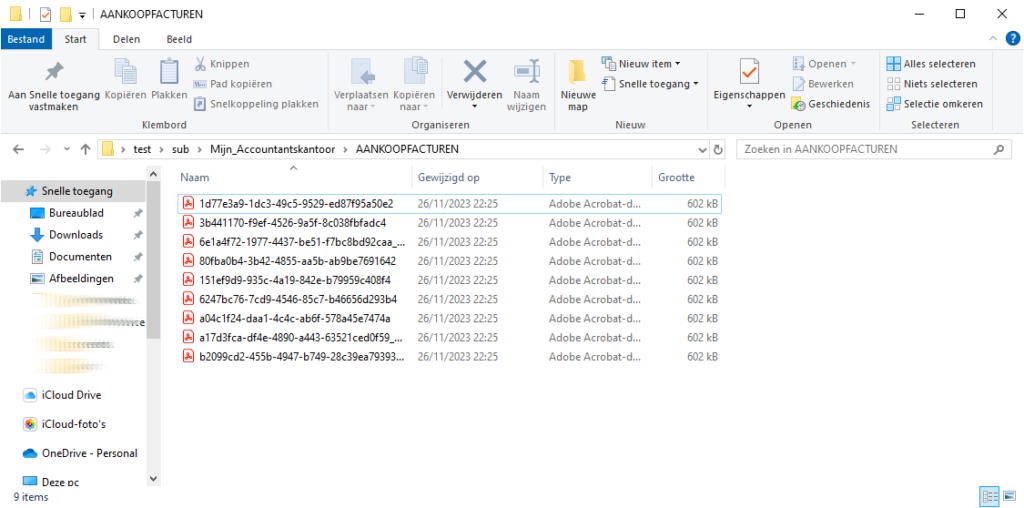Switch to details view icon in status bar
The image size is (1024, 508).
point(988,497)
